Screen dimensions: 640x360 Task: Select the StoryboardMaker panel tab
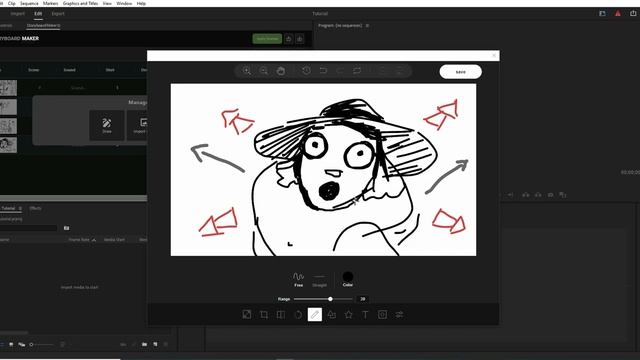[44, 25]
